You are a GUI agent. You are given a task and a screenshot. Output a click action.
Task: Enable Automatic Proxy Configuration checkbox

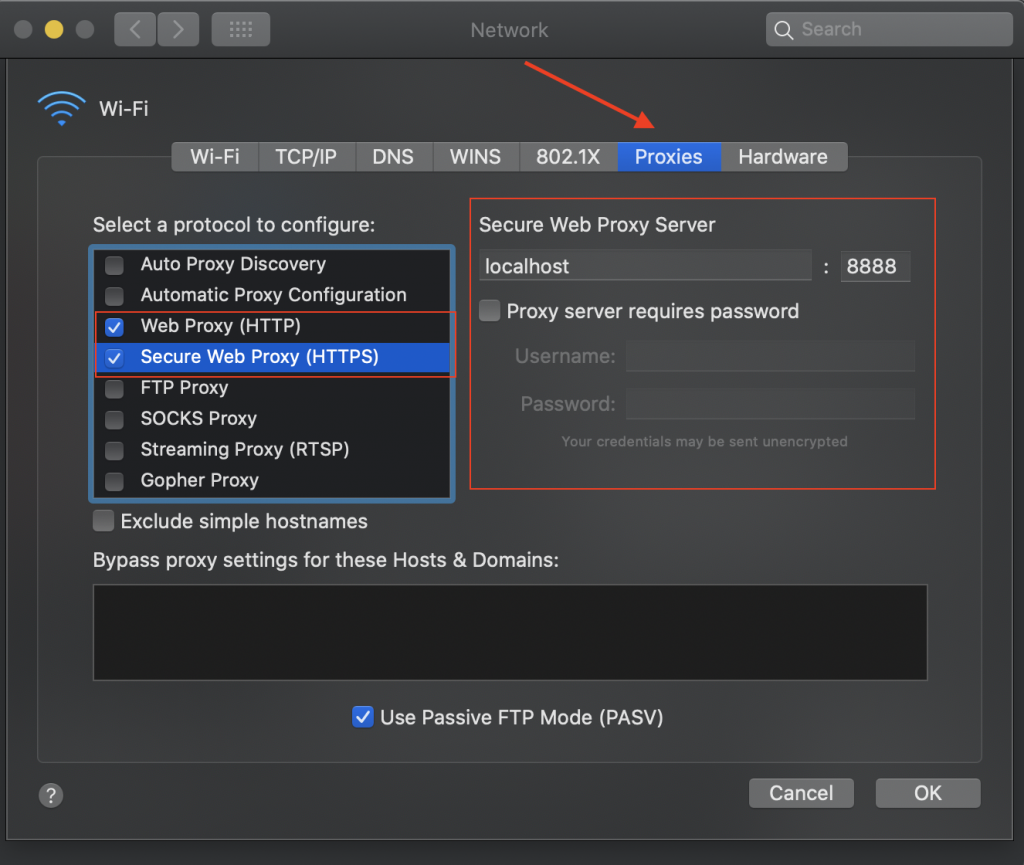pos(114,296)
